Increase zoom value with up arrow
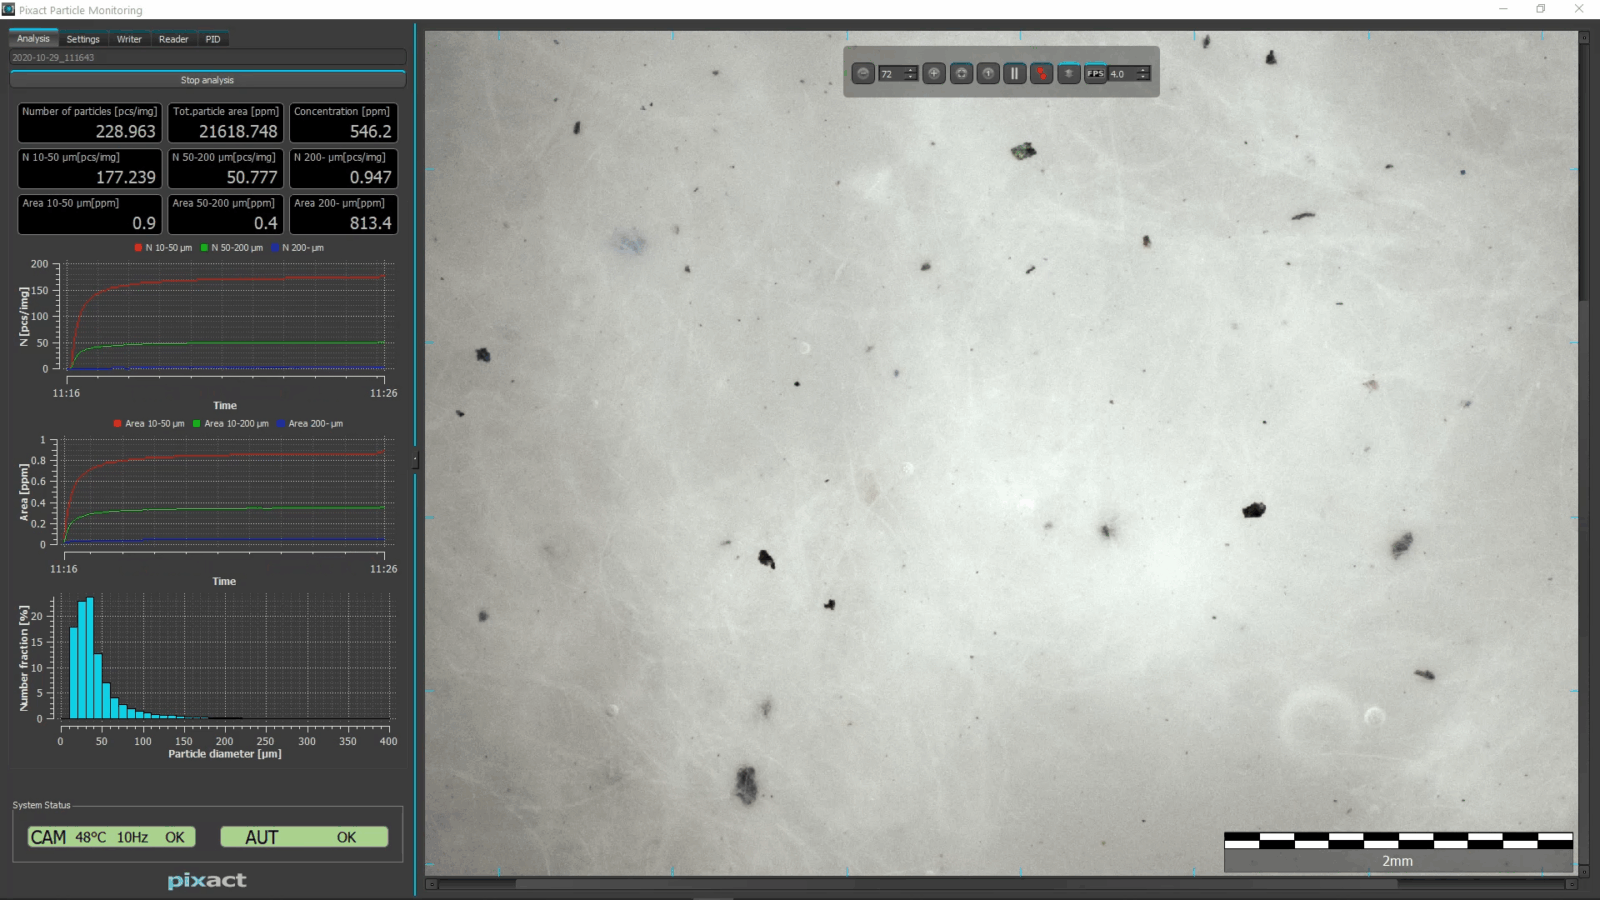The image size is (1600, 900). 910,70
